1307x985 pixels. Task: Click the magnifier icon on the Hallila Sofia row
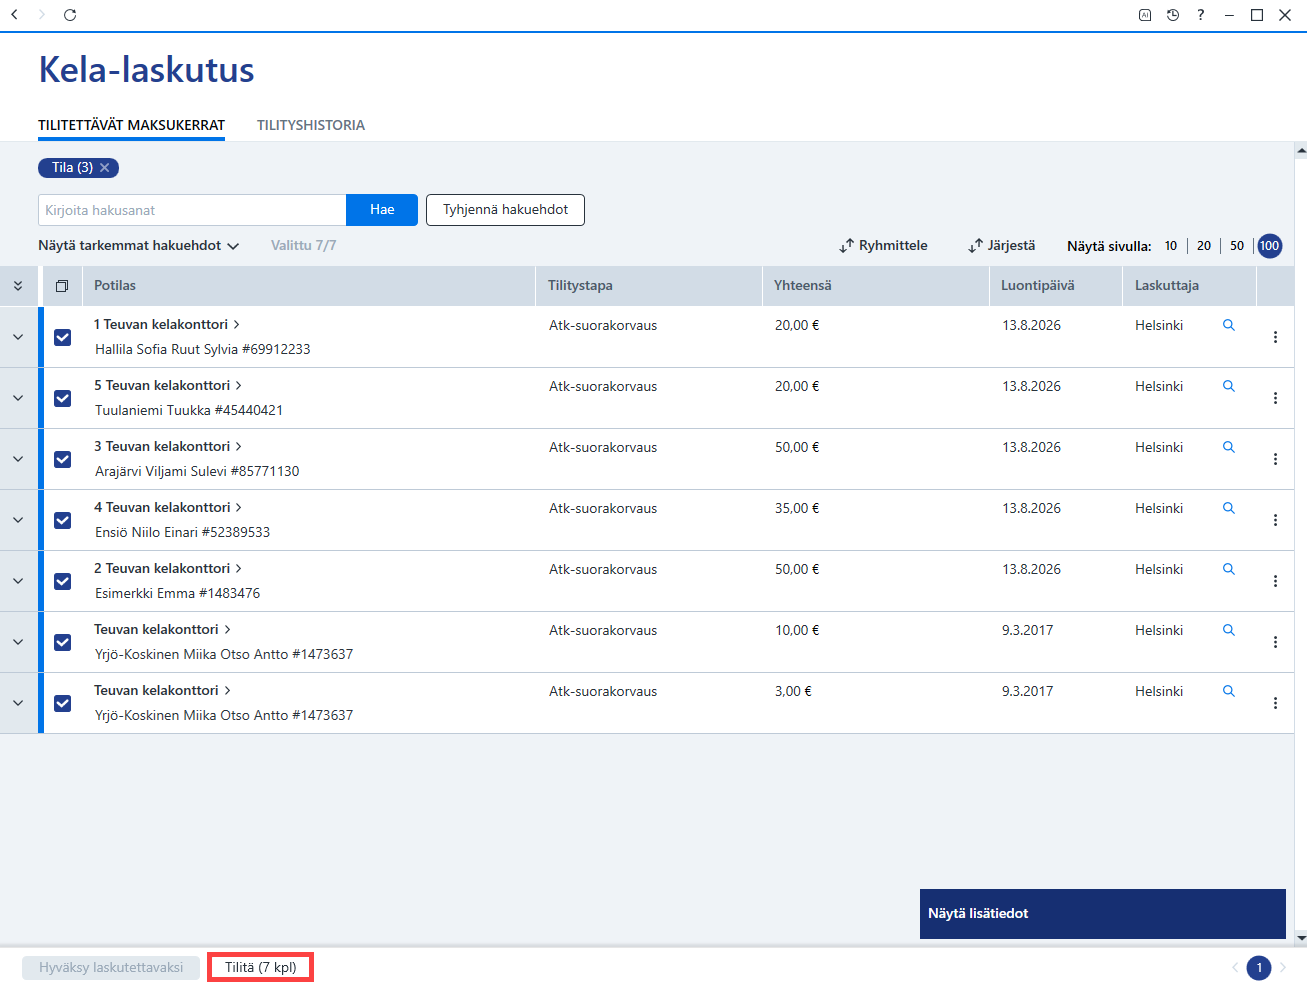(1229, 325)
